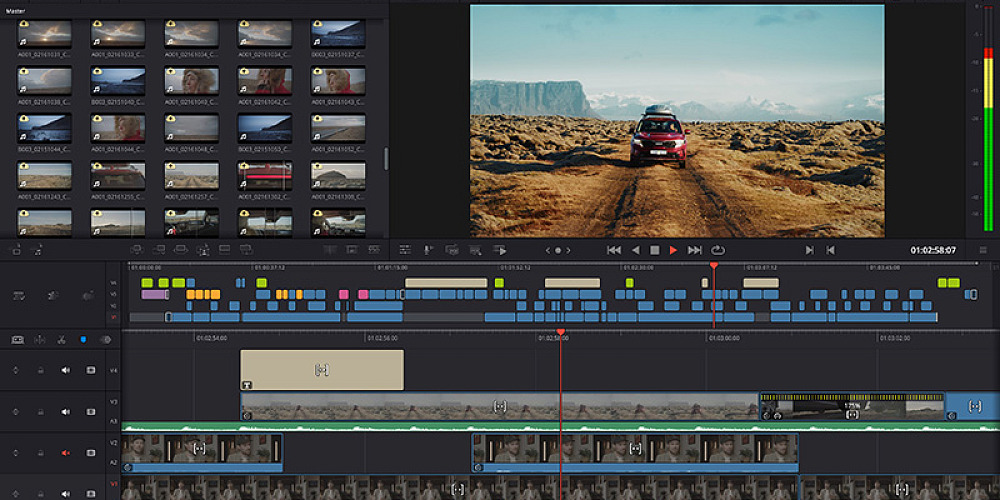Mute the V4 track speaker icon

point(66,370)
